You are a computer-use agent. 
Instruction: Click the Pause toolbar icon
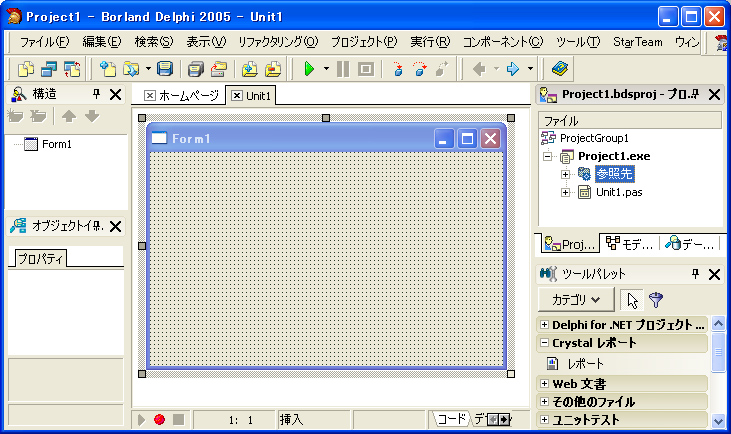click(343, 69)
